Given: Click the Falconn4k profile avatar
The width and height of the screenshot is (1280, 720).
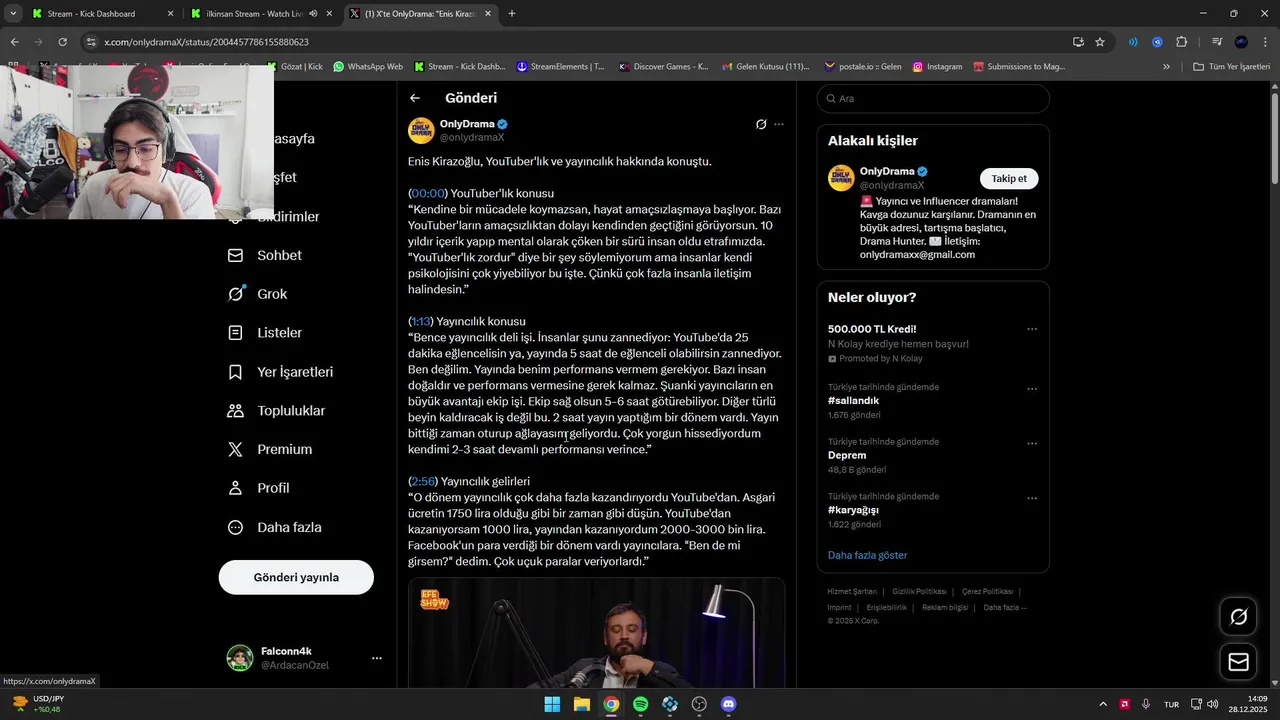Looking at the screenshot, I should [x=239, y=658].
